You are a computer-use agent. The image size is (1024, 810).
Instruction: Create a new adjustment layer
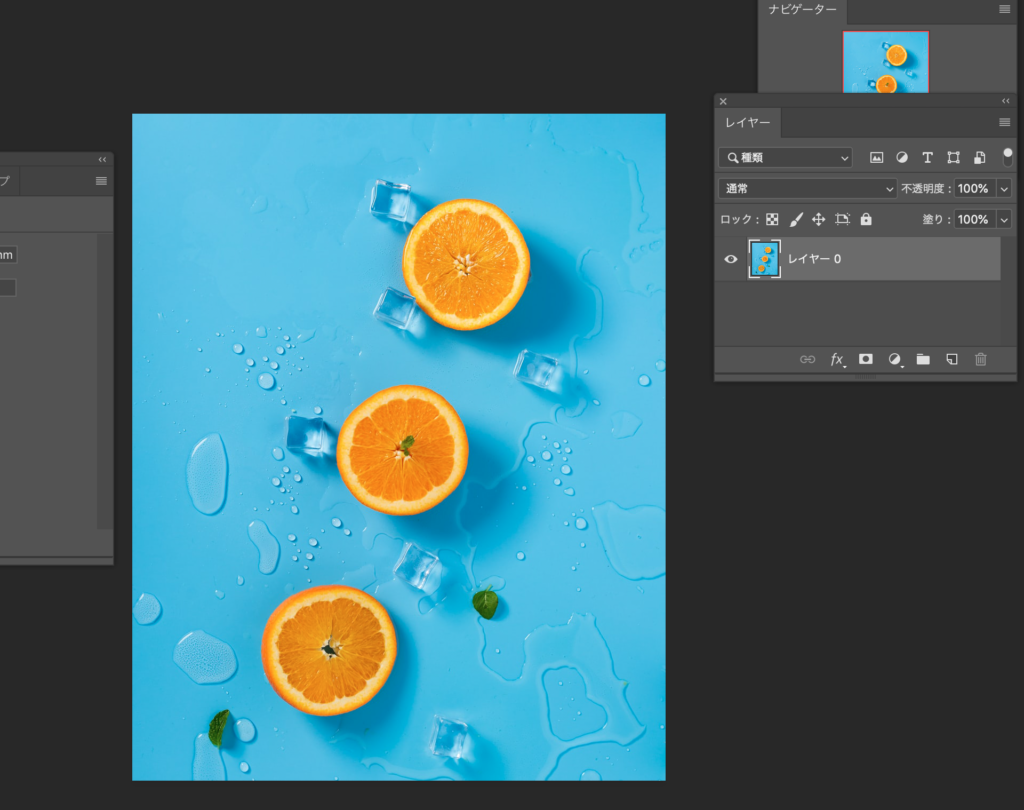tap(895, 359)
